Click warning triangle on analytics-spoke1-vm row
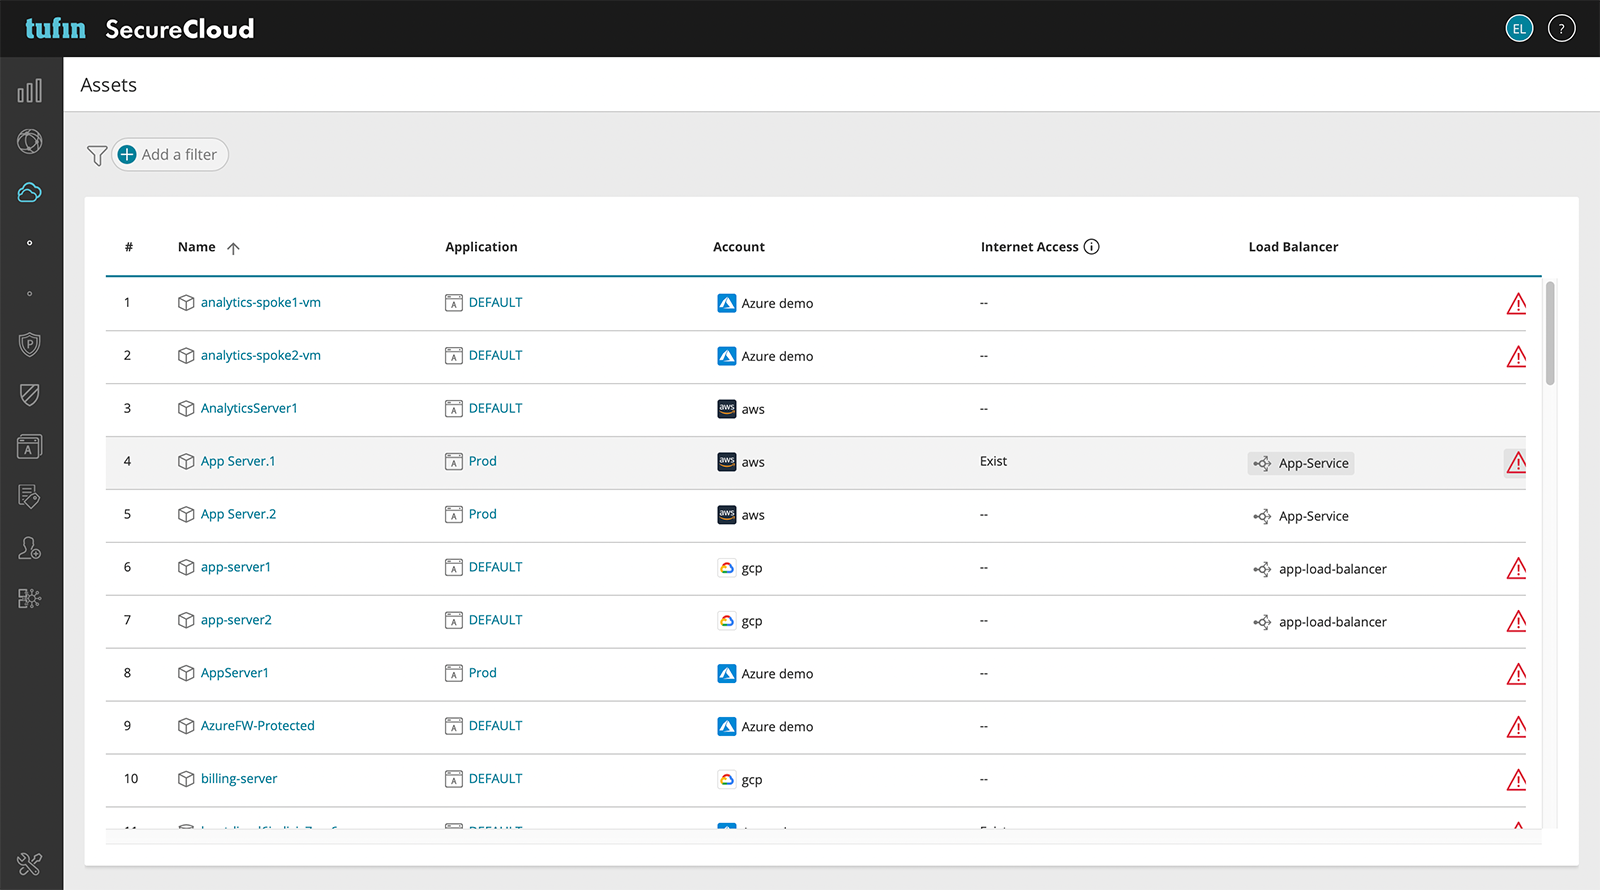This screenshot has width=1600, height=890. 1516,304
